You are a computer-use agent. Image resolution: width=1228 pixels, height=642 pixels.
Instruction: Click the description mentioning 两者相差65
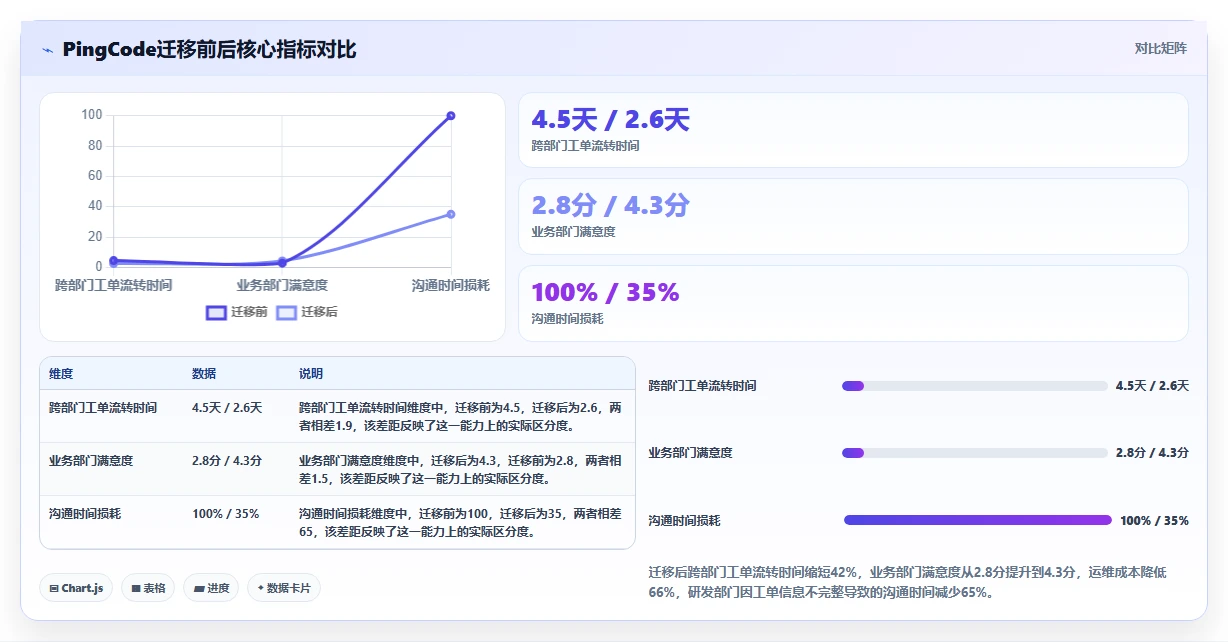460,523
